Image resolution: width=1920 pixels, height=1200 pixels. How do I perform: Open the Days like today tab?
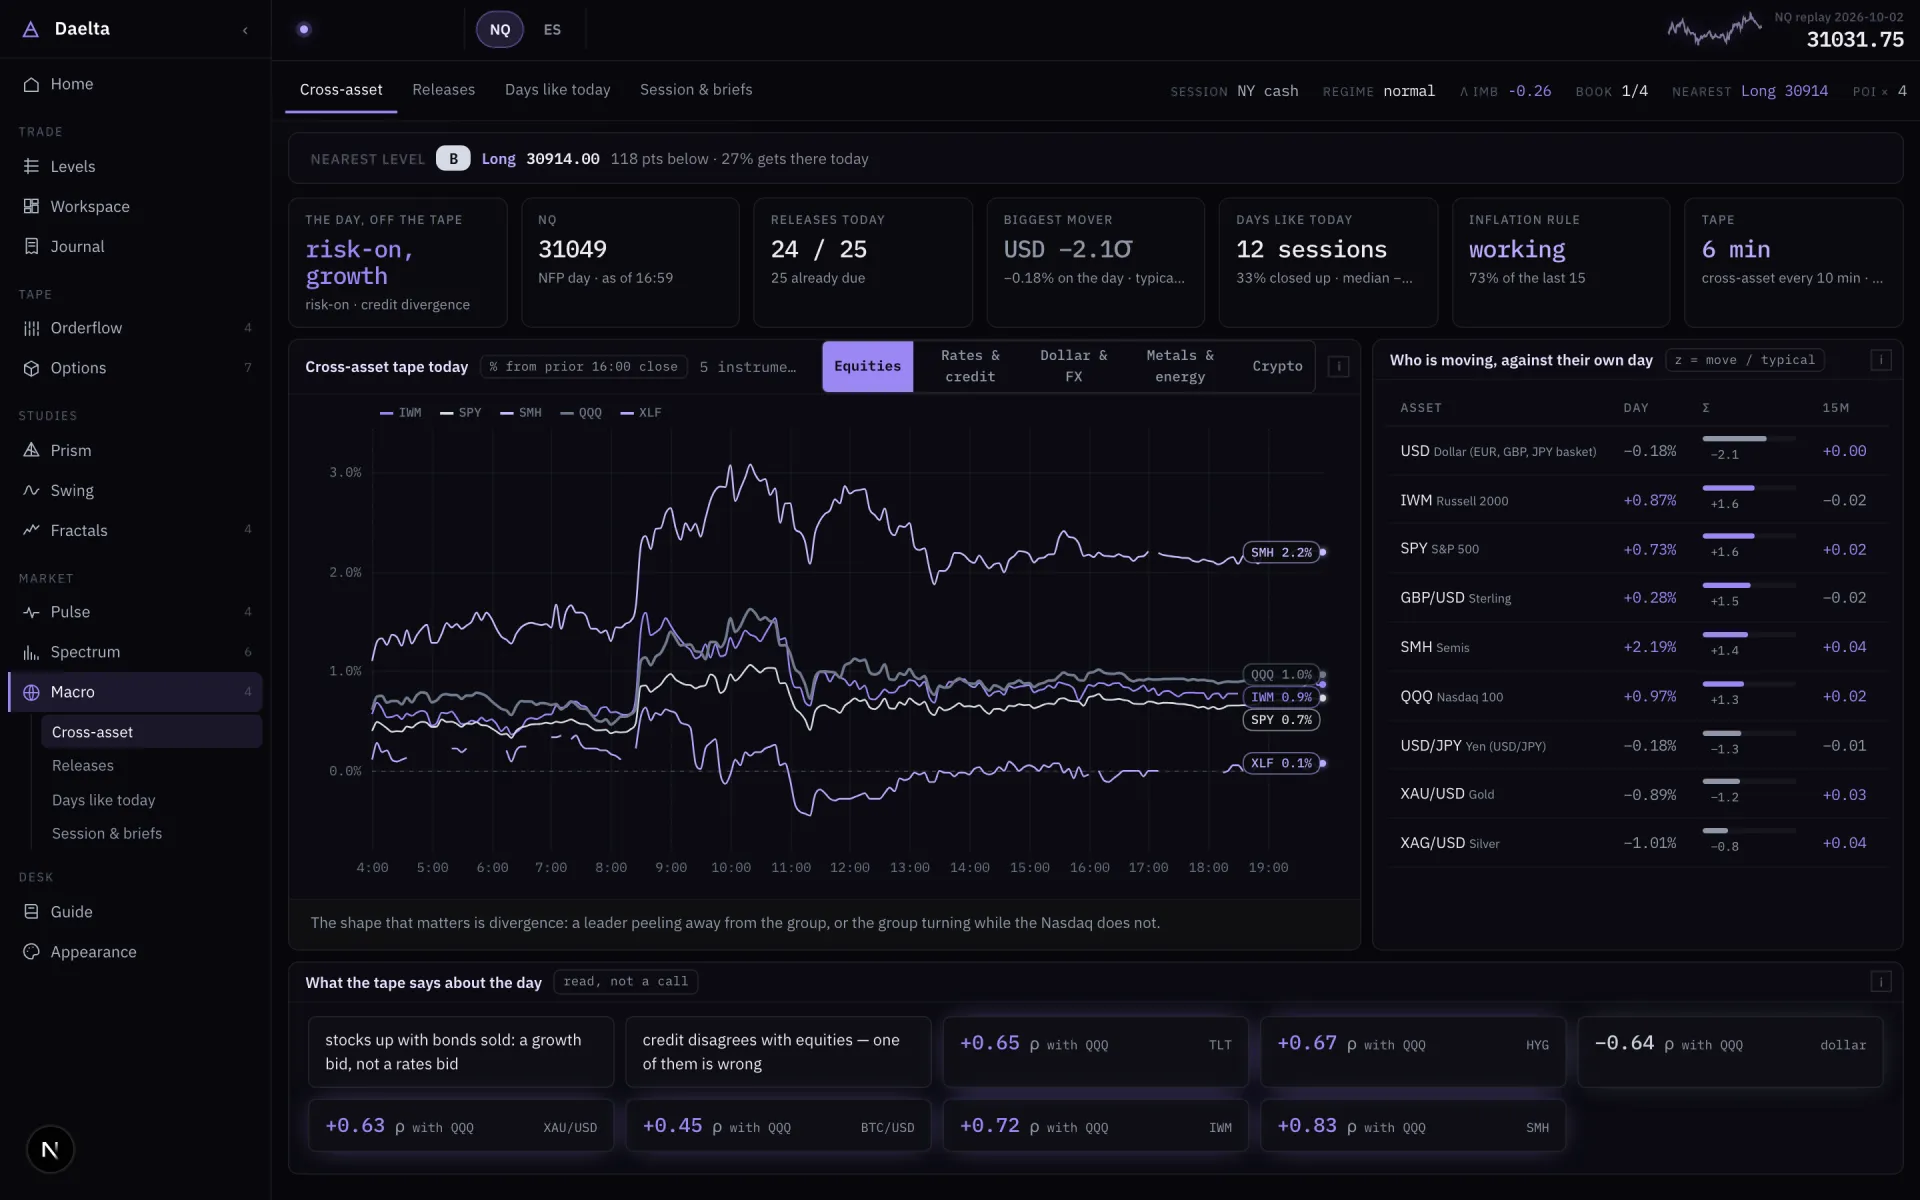[557, 90]
